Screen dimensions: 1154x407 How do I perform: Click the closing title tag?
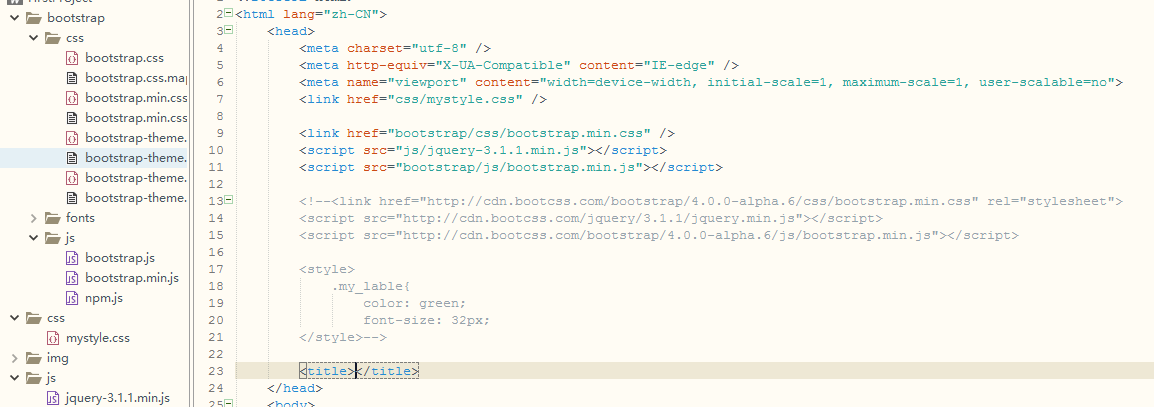tap(388, 371)
